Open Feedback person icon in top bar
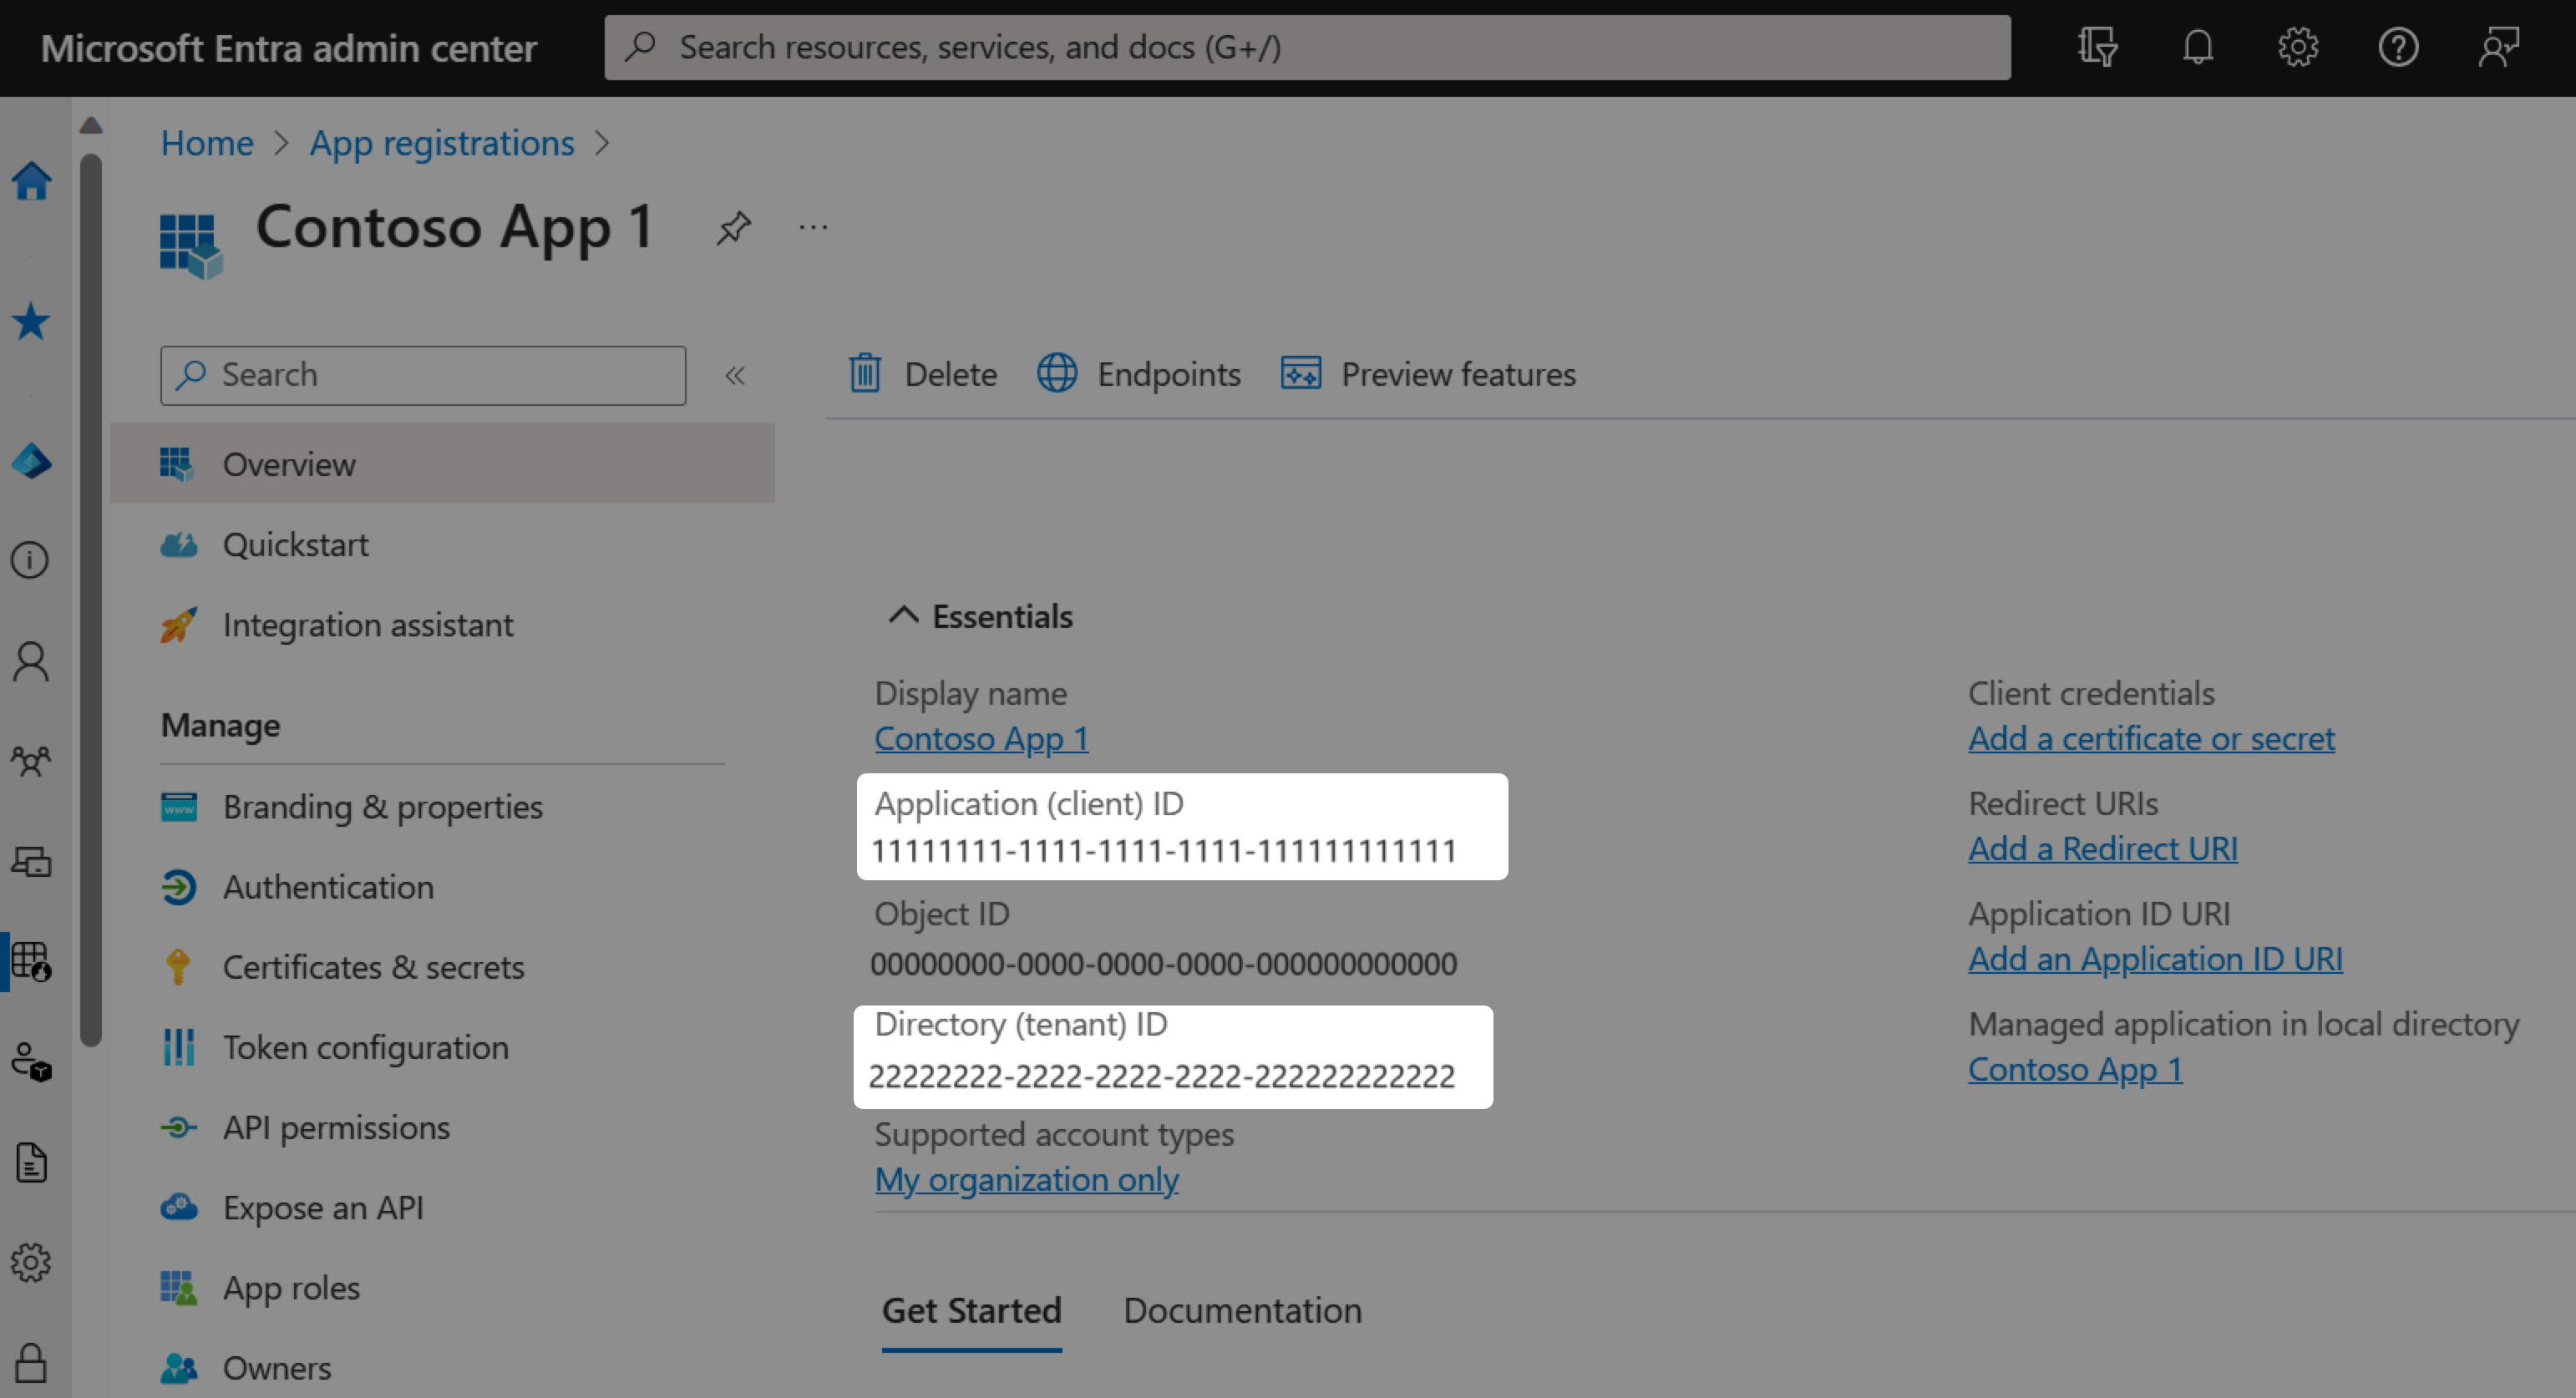The width and height of the screenshot is (2576, 1398). pyautogui.click(x=2498, y=47)
